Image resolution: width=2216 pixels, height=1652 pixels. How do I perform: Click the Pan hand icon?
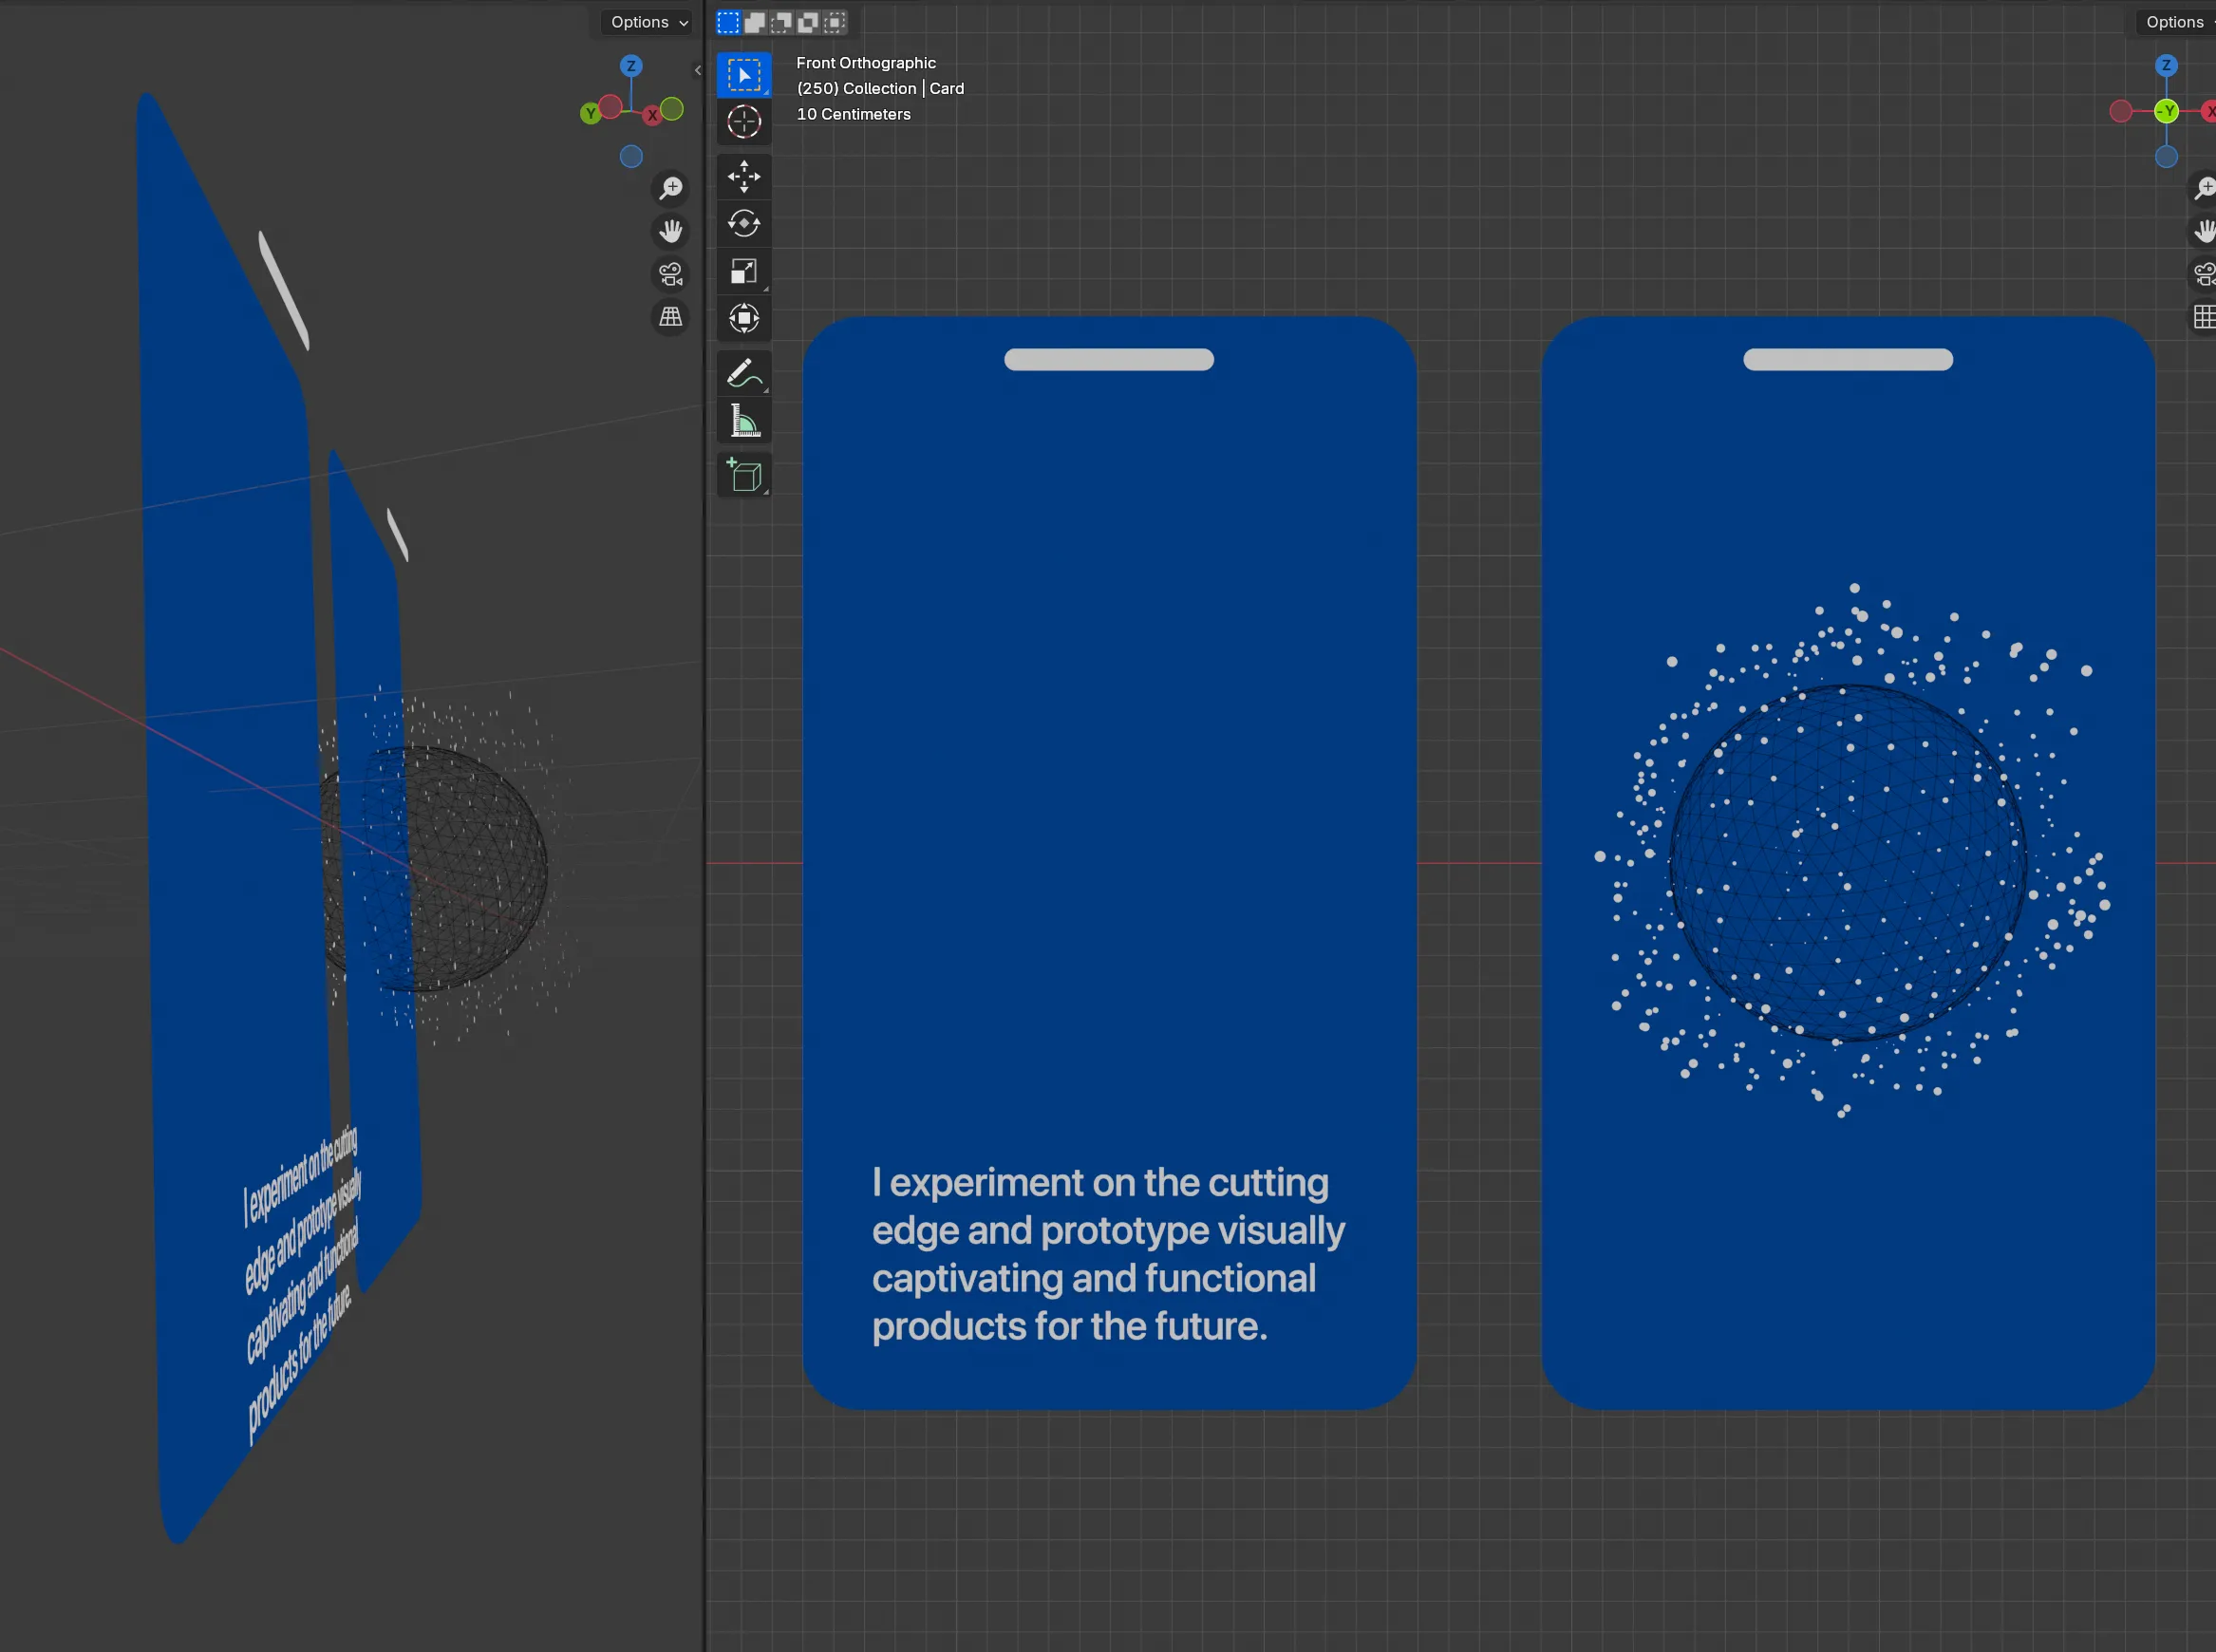point(670,231)
